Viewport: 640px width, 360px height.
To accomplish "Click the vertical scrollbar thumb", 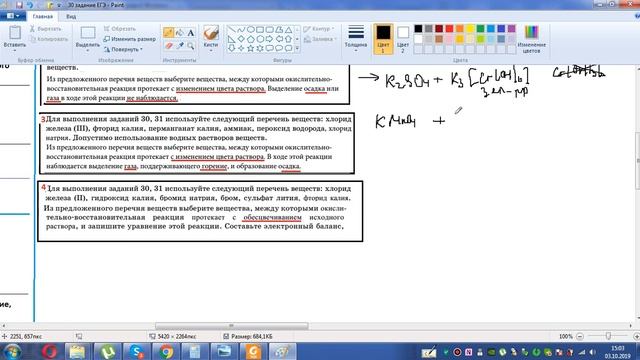I will [x=638, y=161].
